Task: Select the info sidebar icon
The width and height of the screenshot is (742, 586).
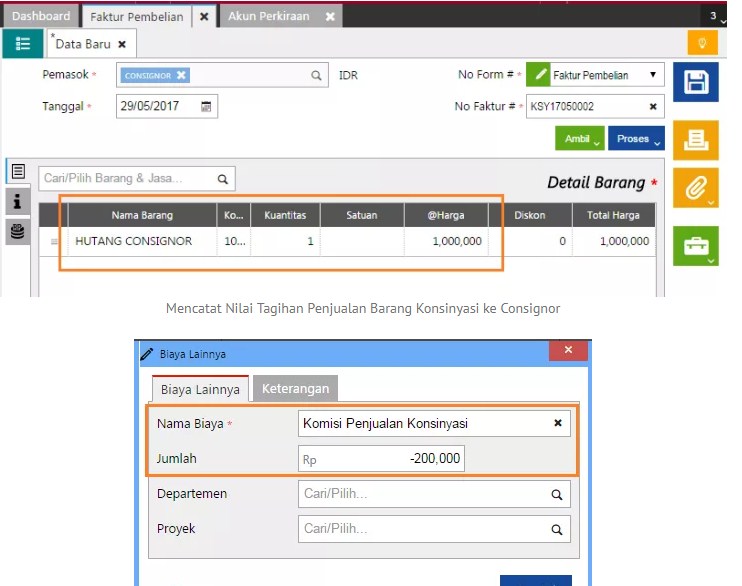Action: click(x=17, y=201)
